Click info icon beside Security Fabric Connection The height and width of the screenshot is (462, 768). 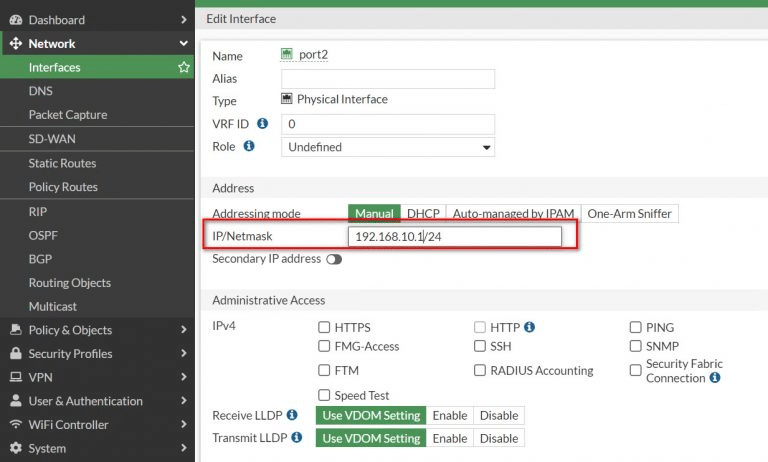(715, 377)
